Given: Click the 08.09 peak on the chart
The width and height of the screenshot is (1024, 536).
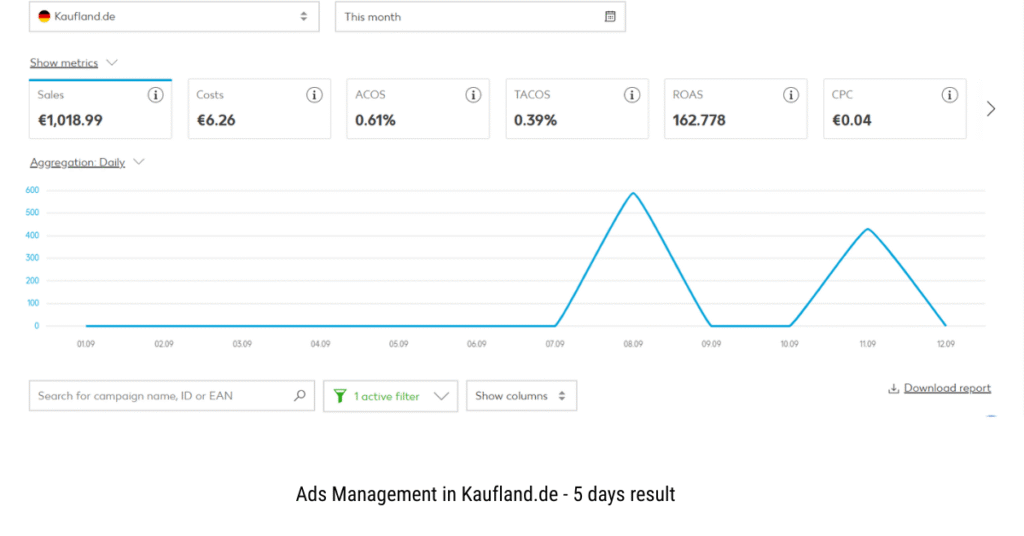Looking at the screenshot, I should 632,193.
